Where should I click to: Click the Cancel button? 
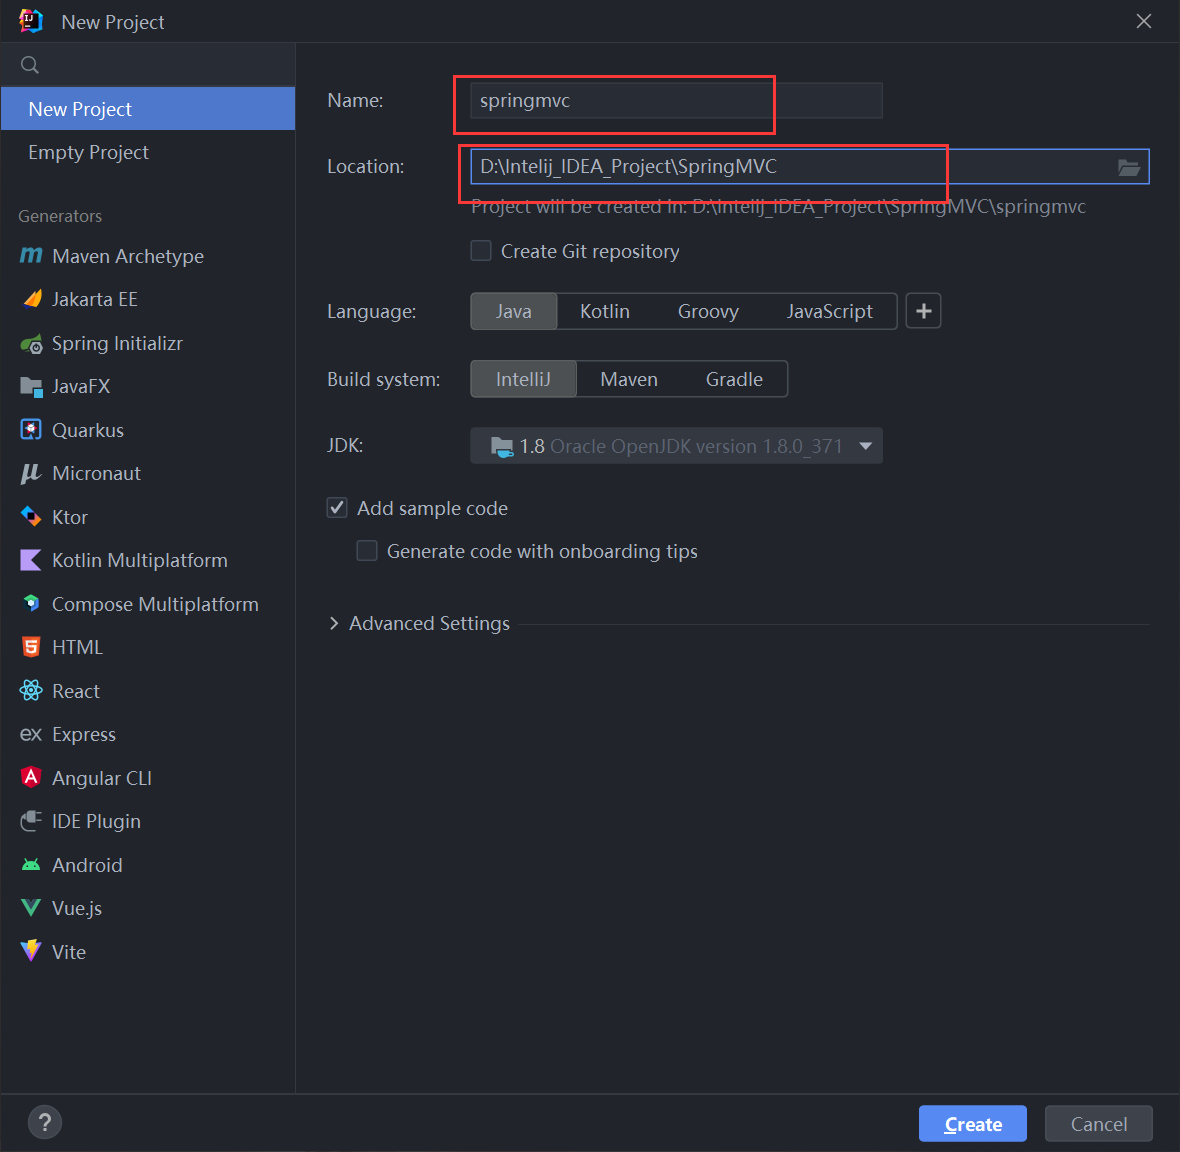point(1099,1123)
